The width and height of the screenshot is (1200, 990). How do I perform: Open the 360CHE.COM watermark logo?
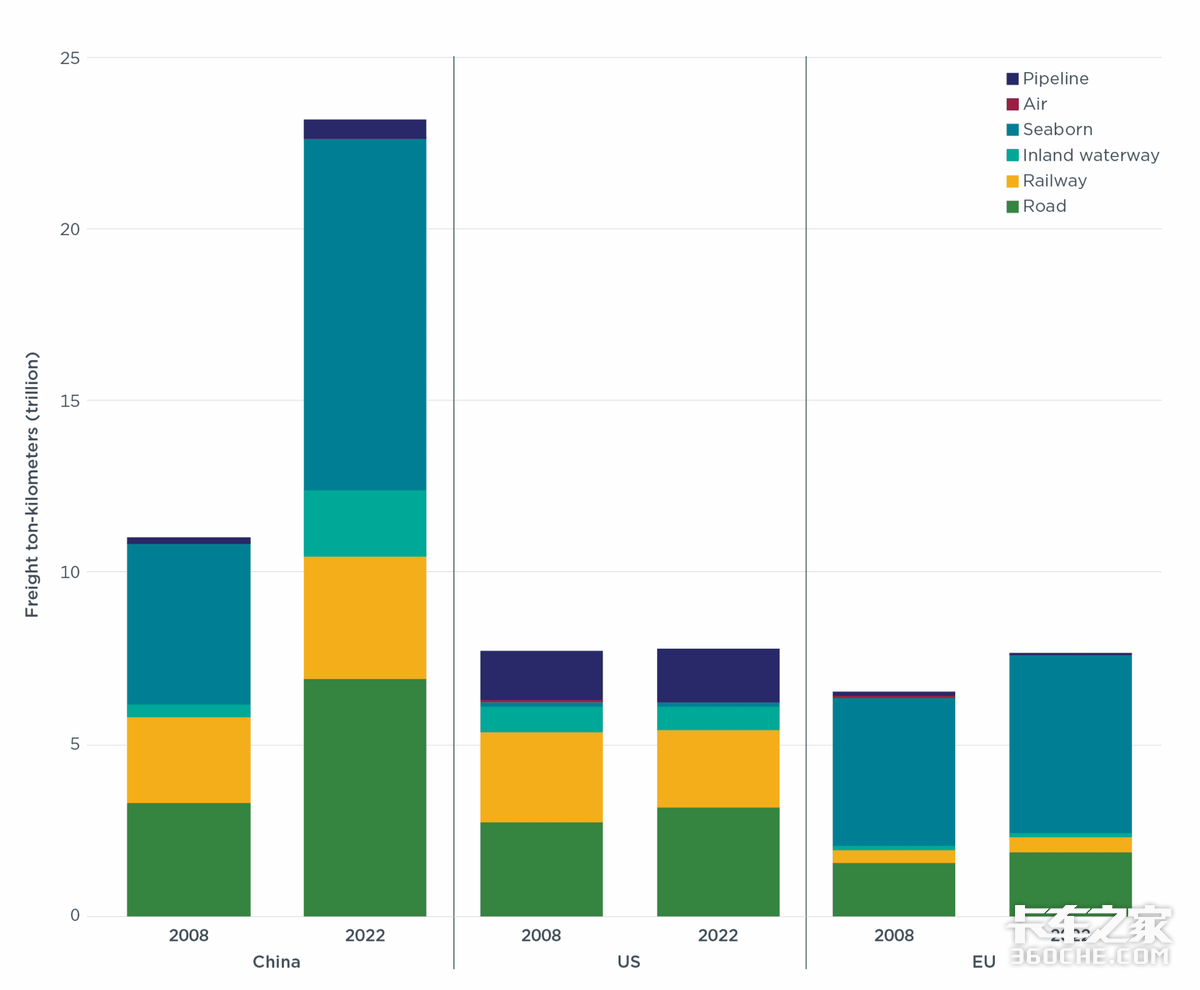point(1089,937)
